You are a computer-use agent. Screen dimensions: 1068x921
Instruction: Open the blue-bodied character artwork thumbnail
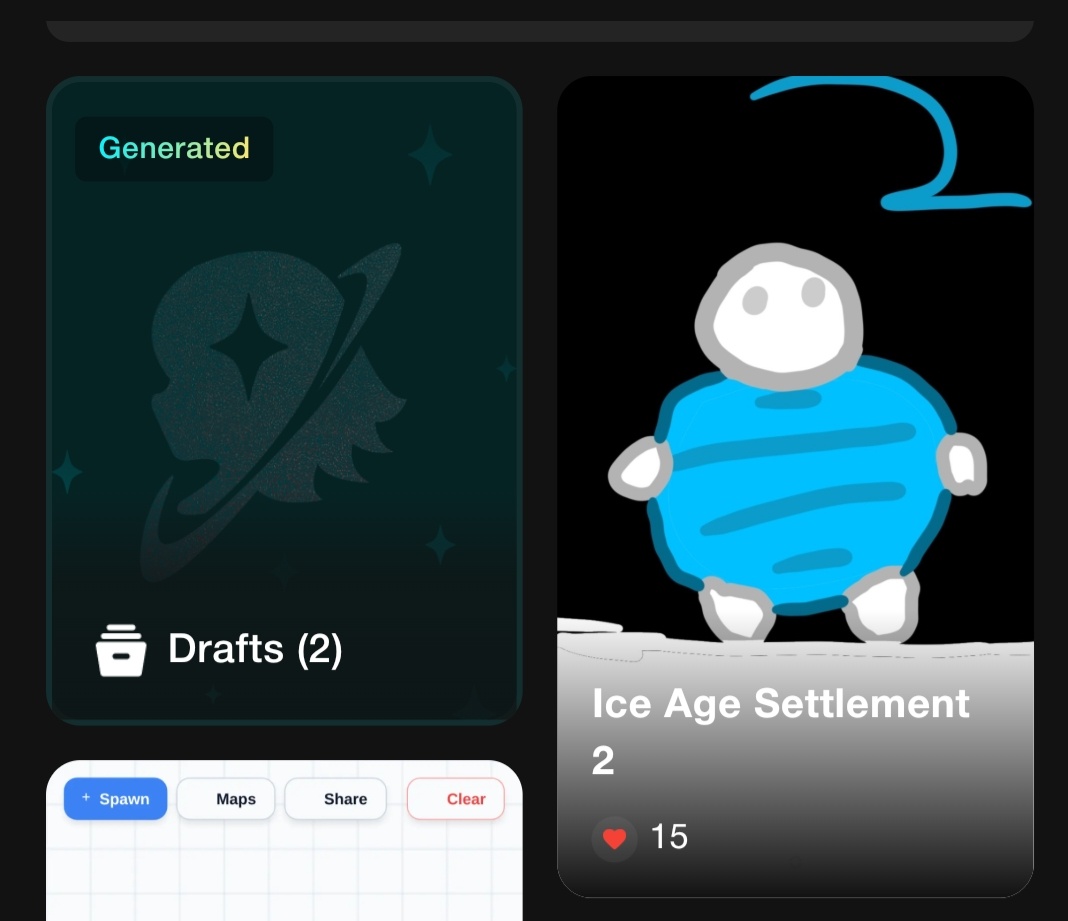point(796,486)
